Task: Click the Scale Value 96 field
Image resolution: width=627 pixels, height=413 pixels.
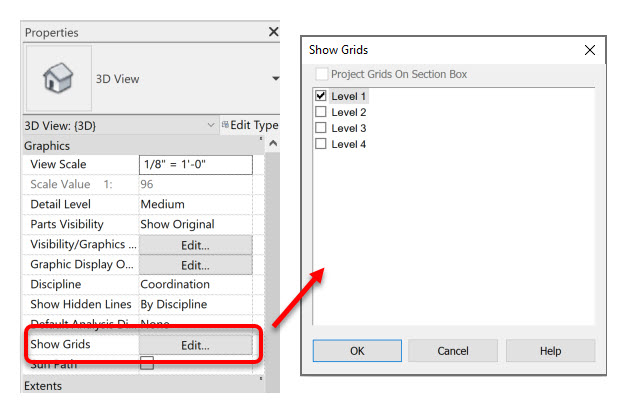Action: [x=196, y=184]
